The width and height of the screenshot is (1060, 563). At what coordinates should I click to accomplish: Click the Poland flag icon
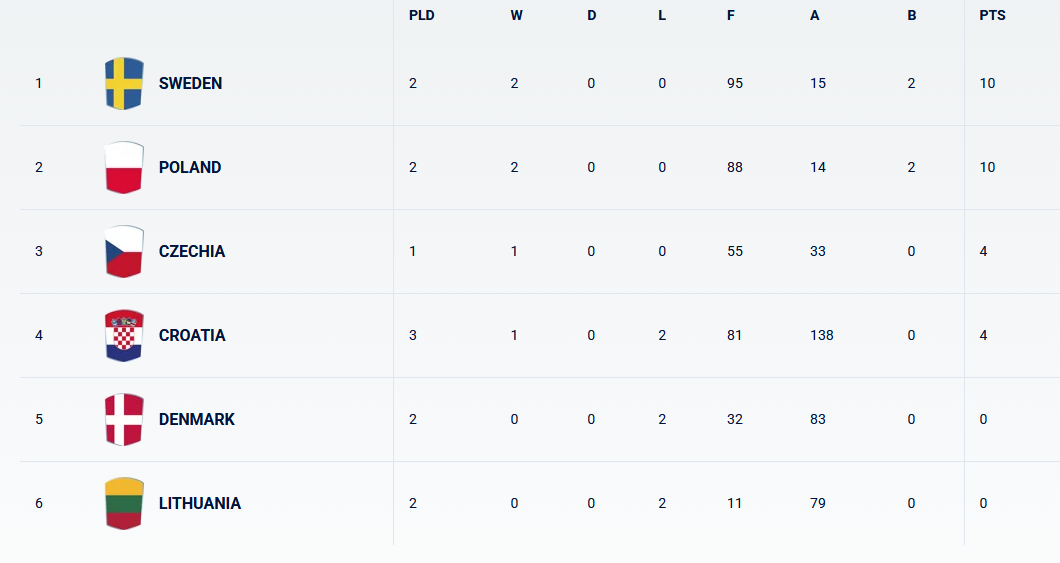click(x=124, y=167)
